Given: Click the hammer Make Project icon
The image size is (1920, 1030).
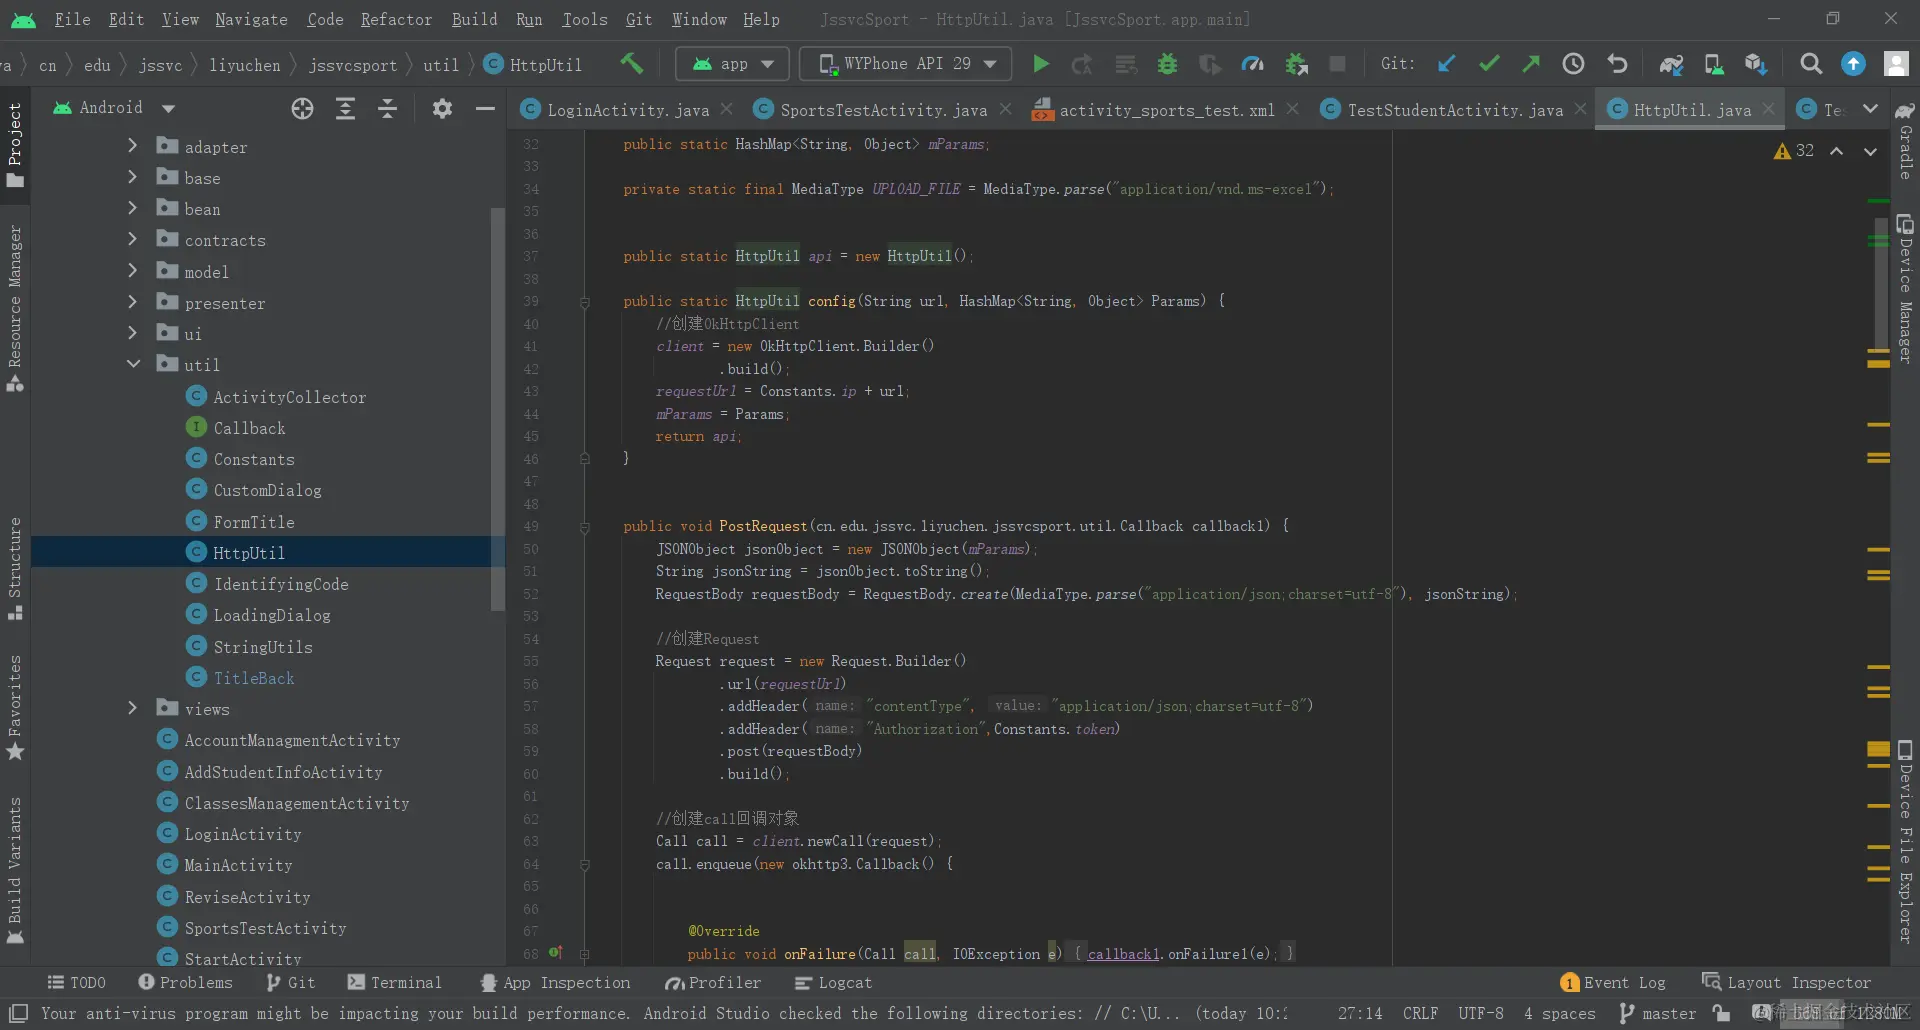Looking at the screenshot, I should (x=631, y=64).
